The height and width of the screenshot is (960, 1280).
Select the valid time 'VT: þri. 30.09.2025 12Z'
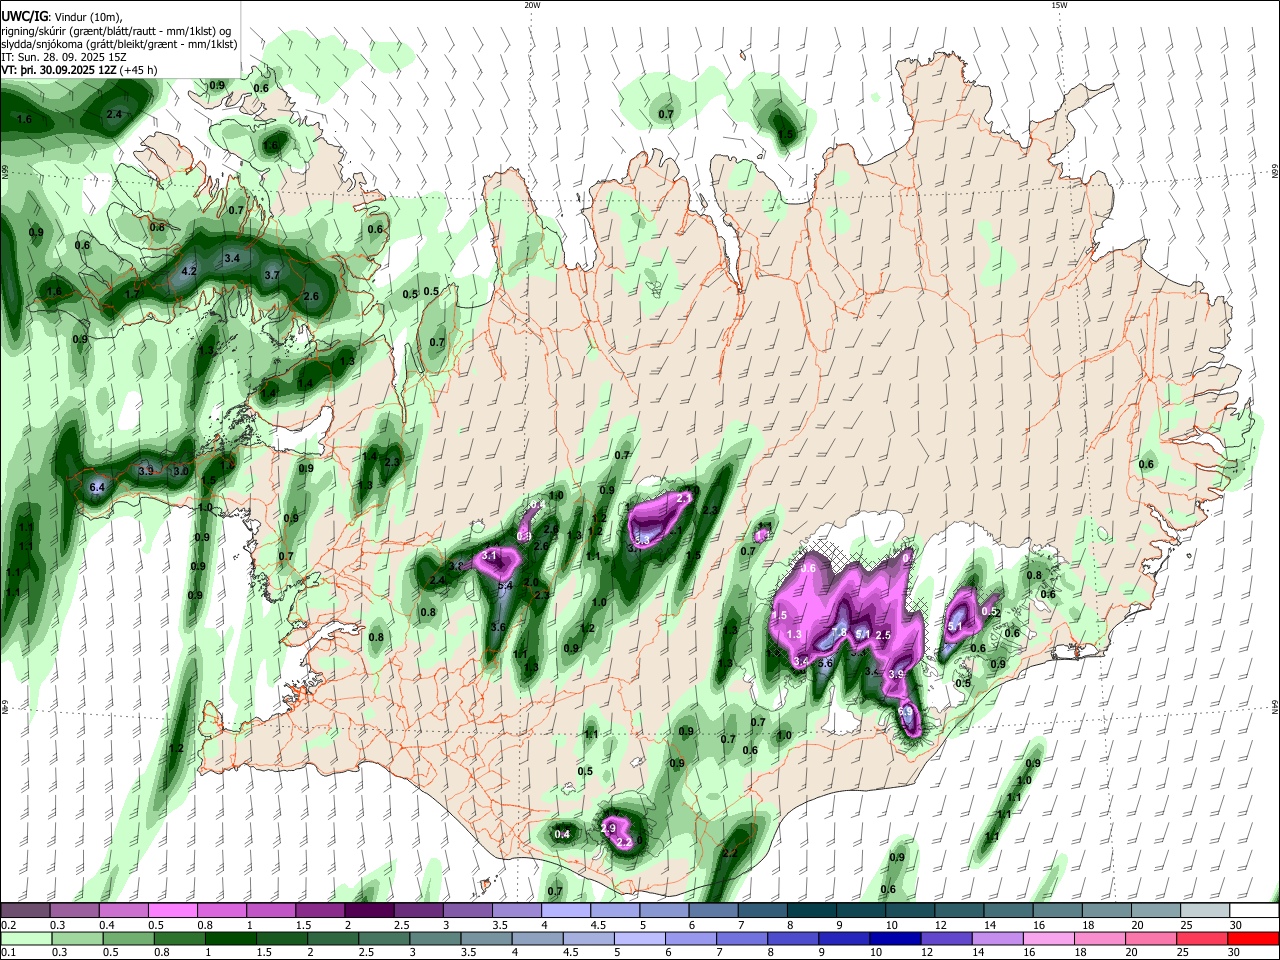click(58, 70)
